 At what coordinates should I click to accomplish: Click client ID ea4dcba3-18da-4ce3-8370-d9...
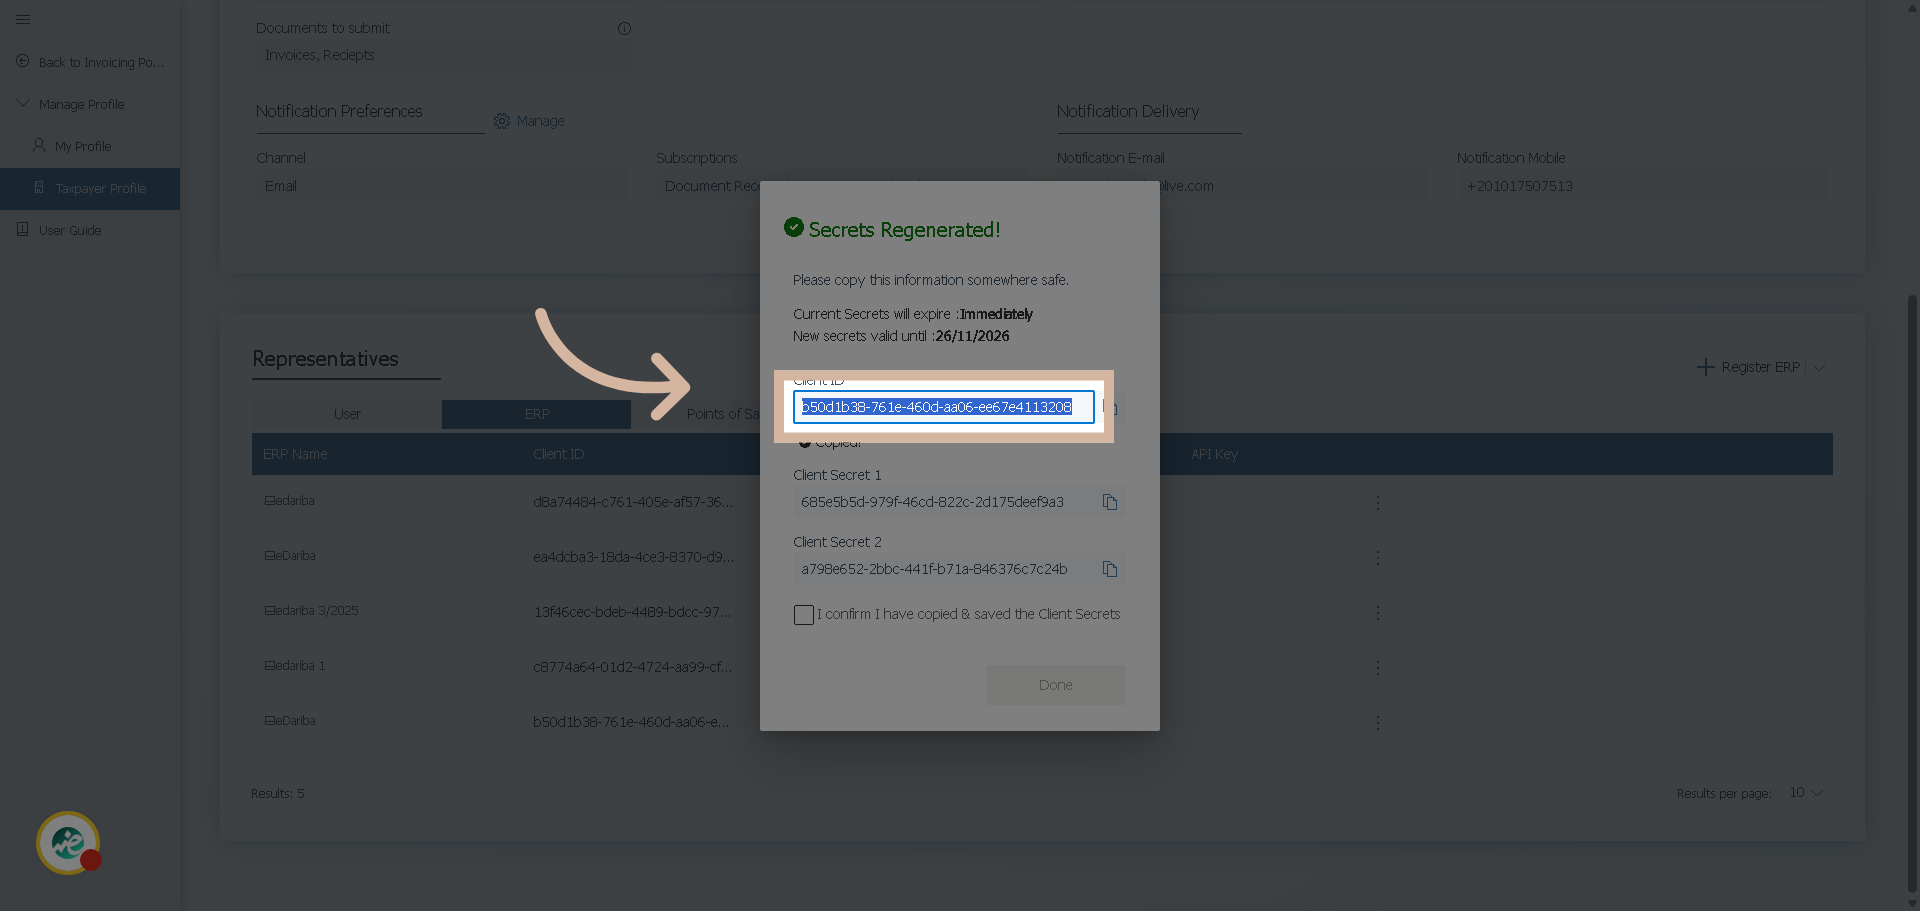click(x=634, y=557)
